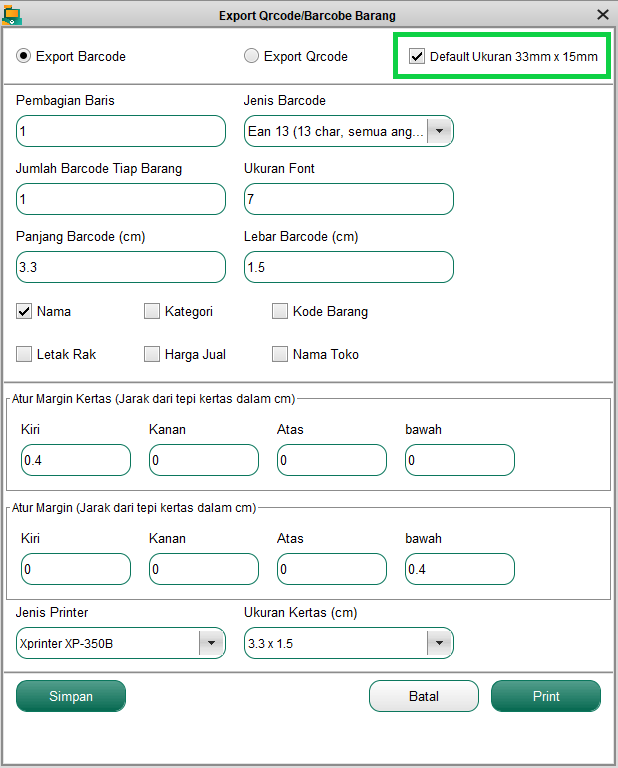Close the Export Qrcode/Barcode dialog
The image size is (618, 768).
tap(602, 15)
